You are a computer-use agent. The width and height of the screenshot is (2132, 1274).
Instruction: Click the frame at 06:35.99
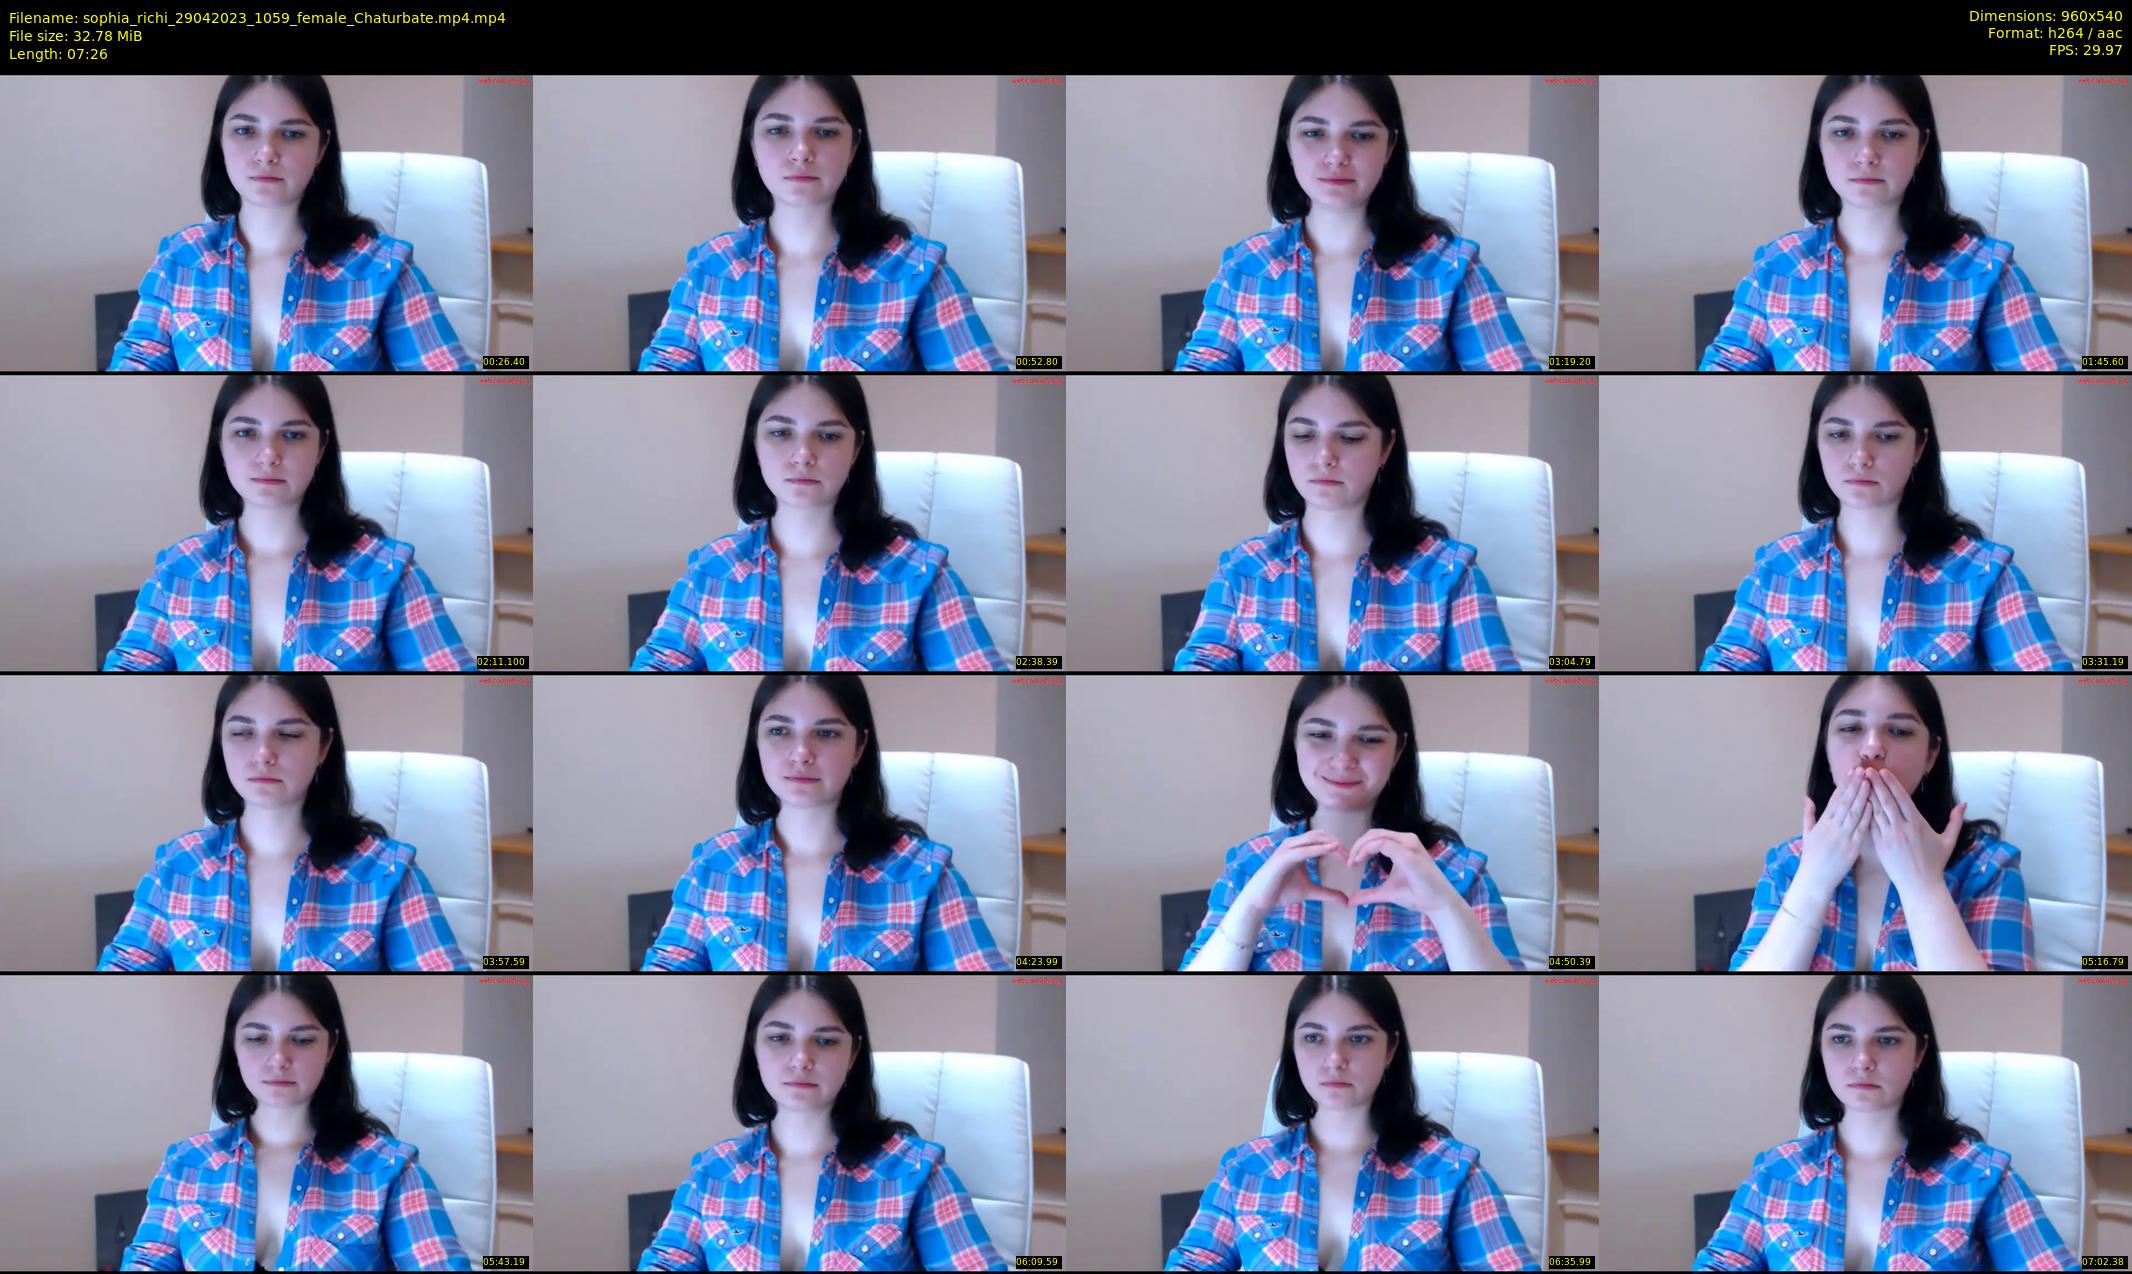tap(1332, 1123)
